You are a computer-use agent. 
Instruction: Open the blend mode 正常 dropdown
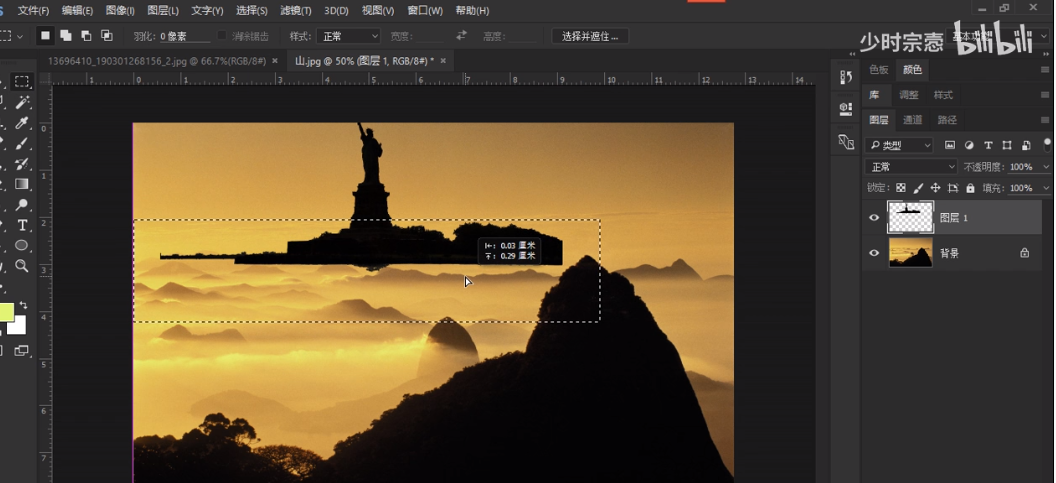[911, 166]
